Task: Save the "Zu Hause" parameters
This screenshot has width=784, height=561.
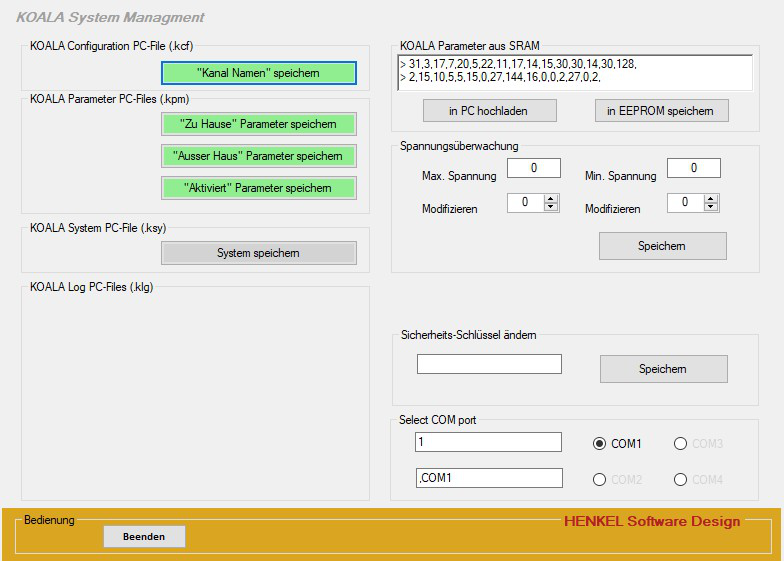Action: tap(258, 124)
